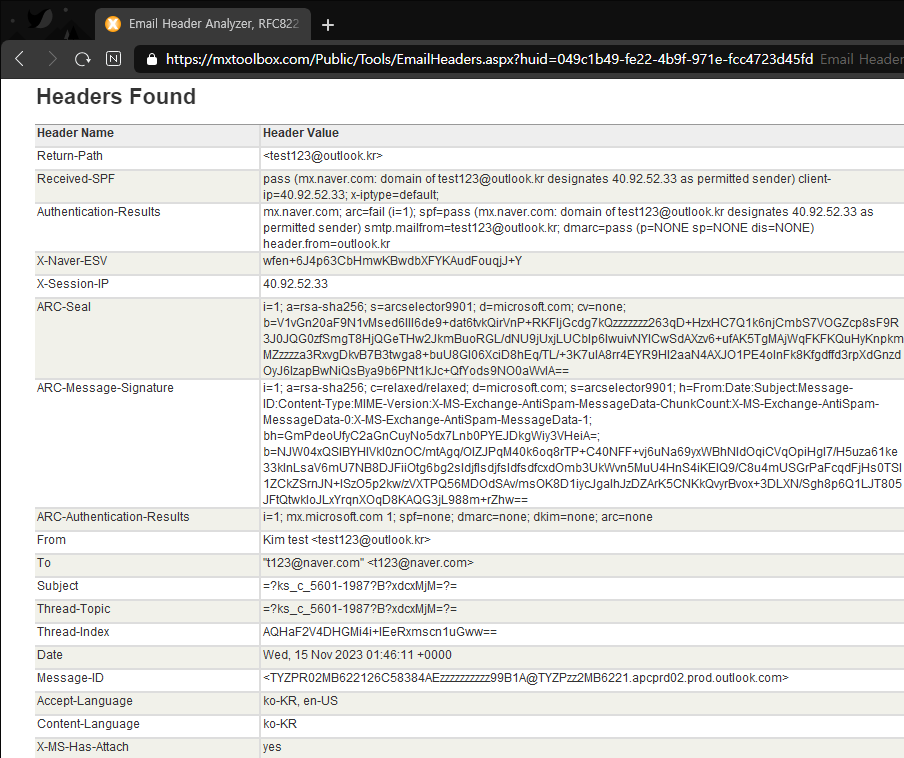Open the Notion extension icon in toolbar

coord(114,59)
